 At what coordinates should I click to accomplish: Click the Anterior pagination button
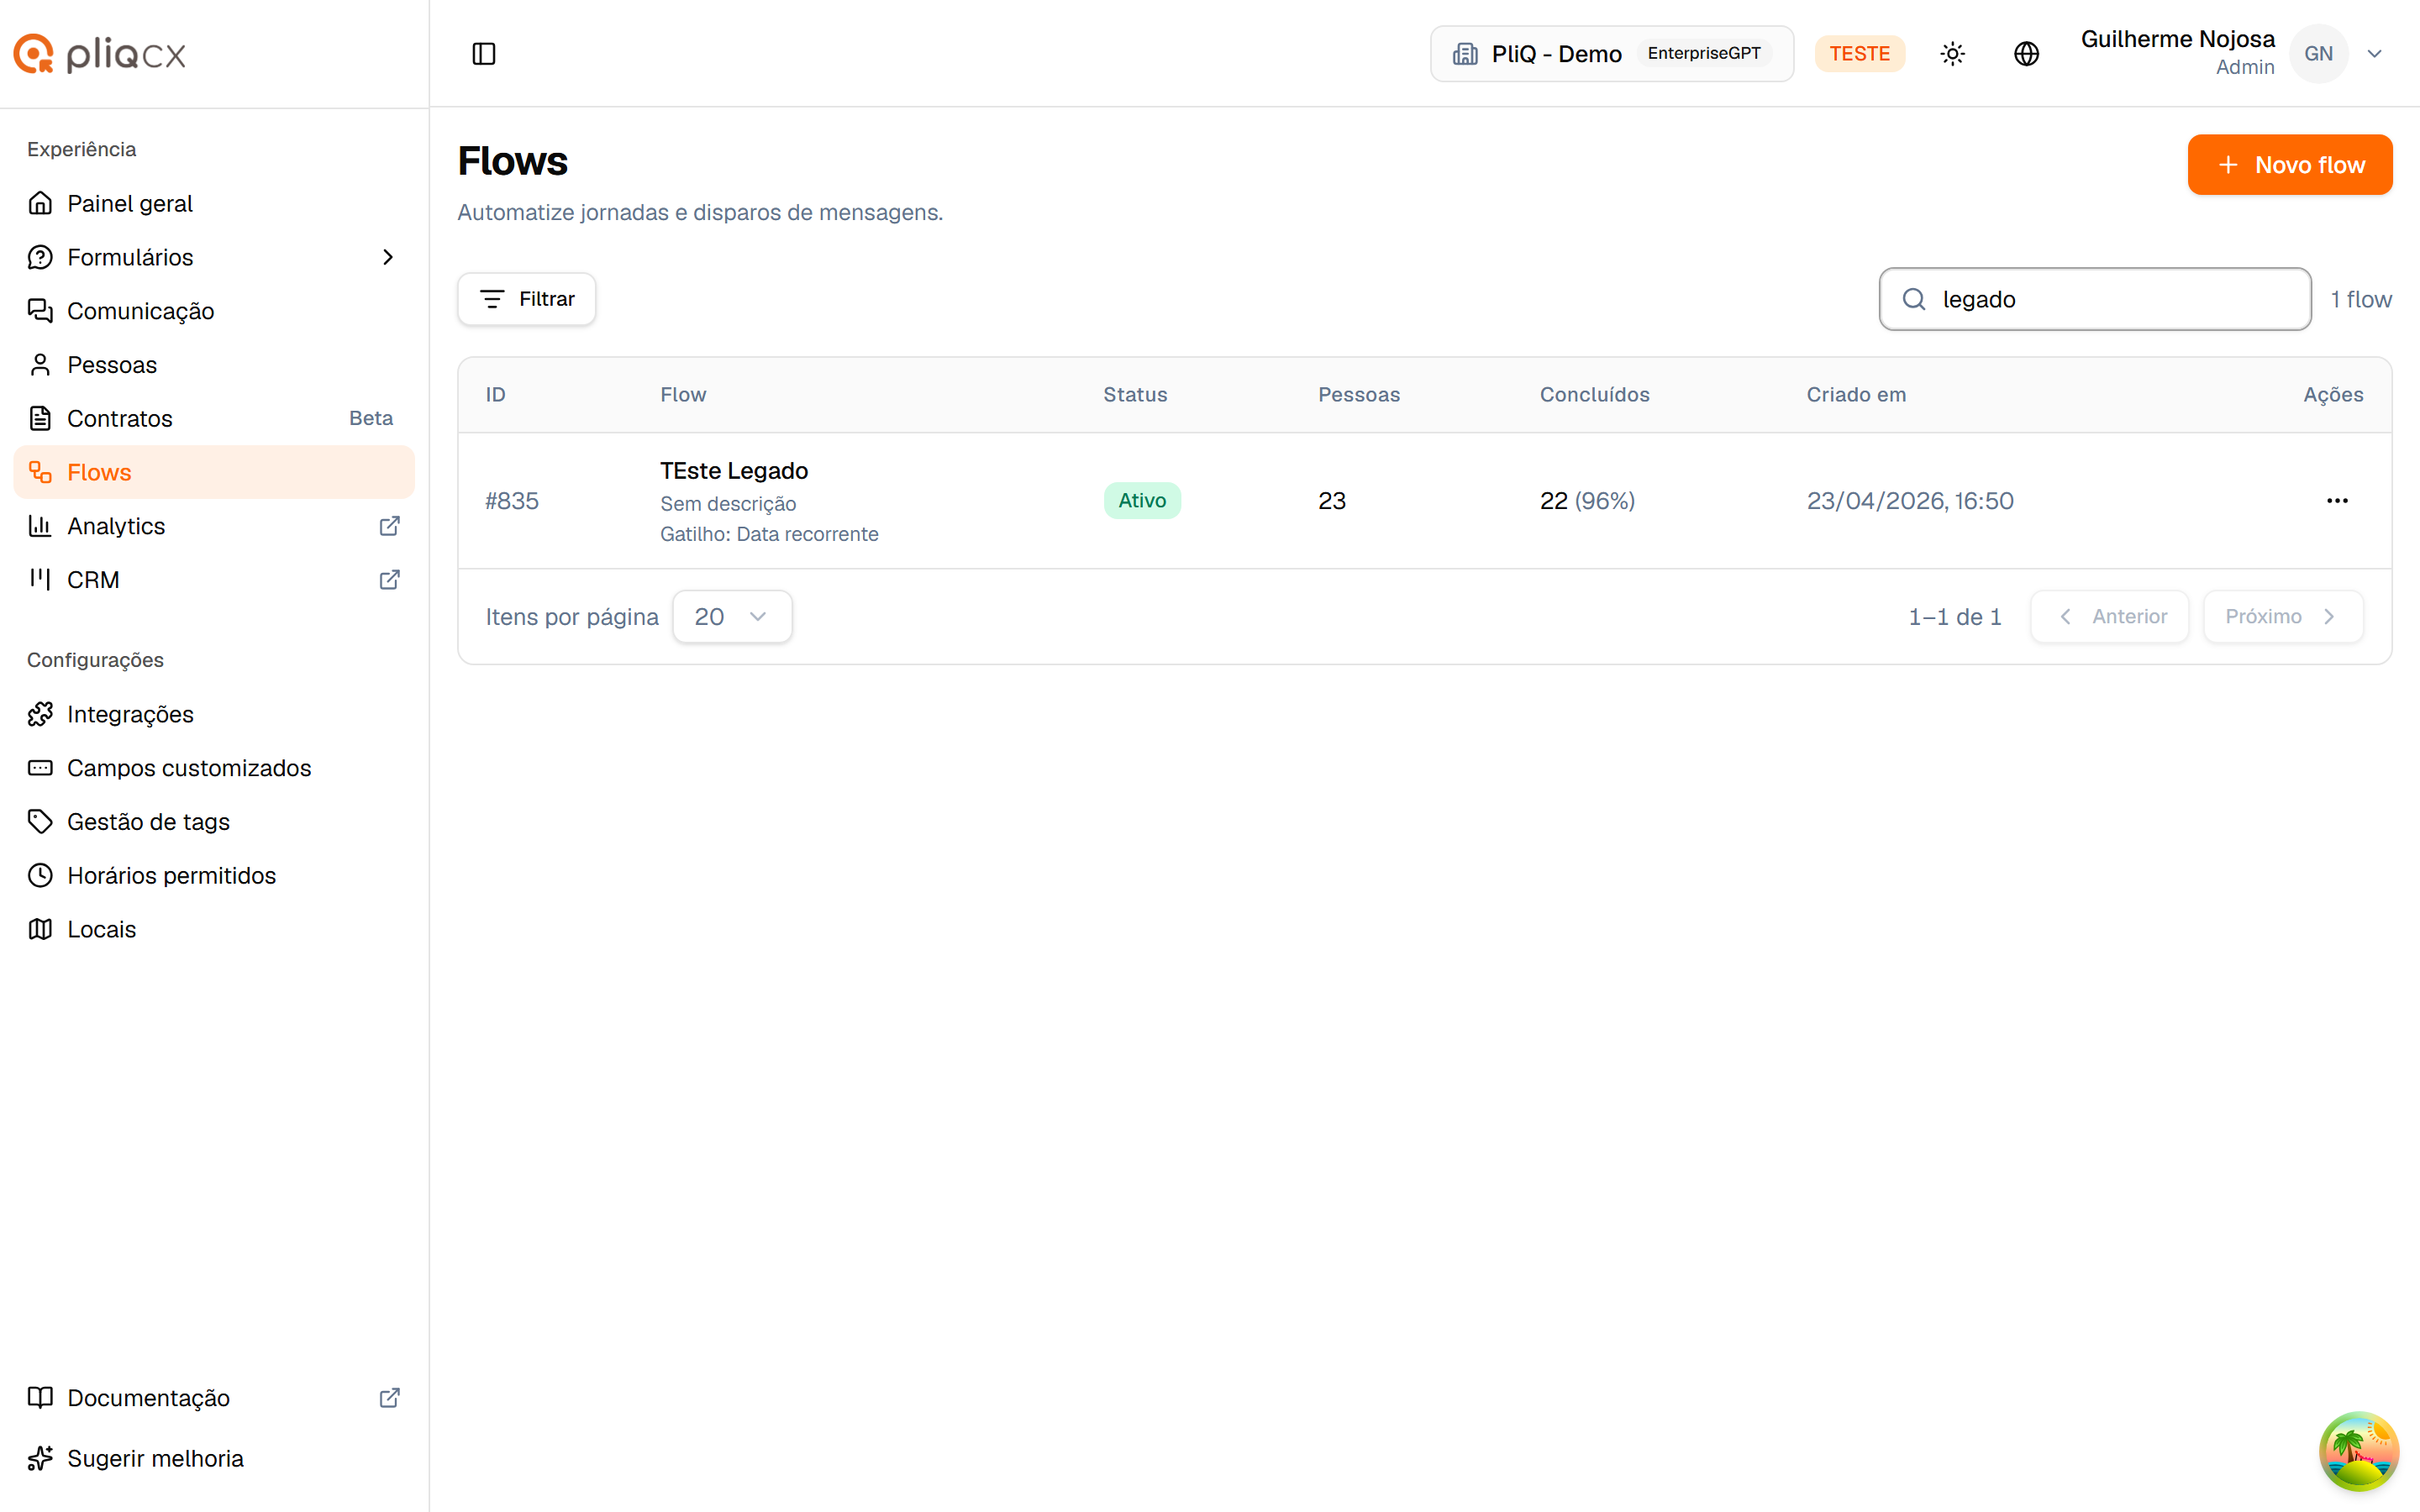(x=2109, y=617)
